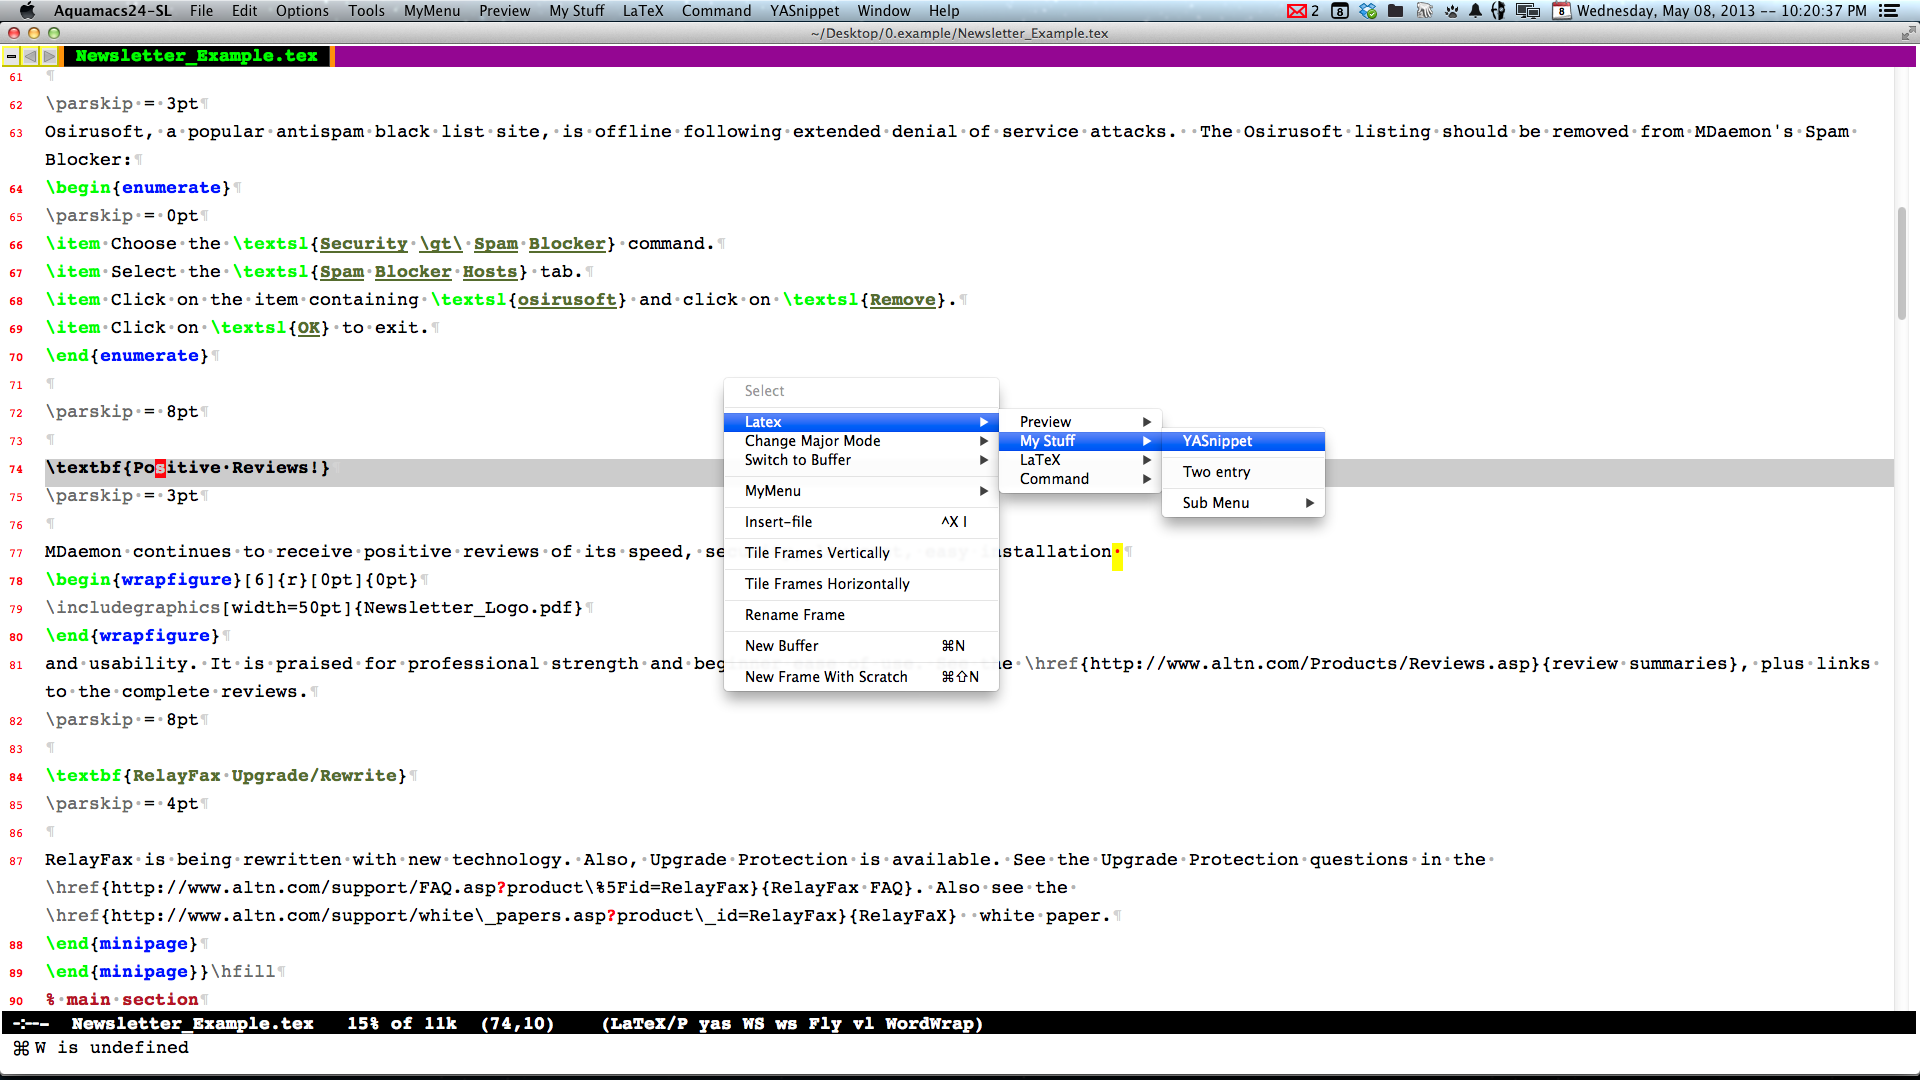This screenshot has height=1080, width=1920.
Task: Open the bell notifications icon
Action: point(1475,11)
